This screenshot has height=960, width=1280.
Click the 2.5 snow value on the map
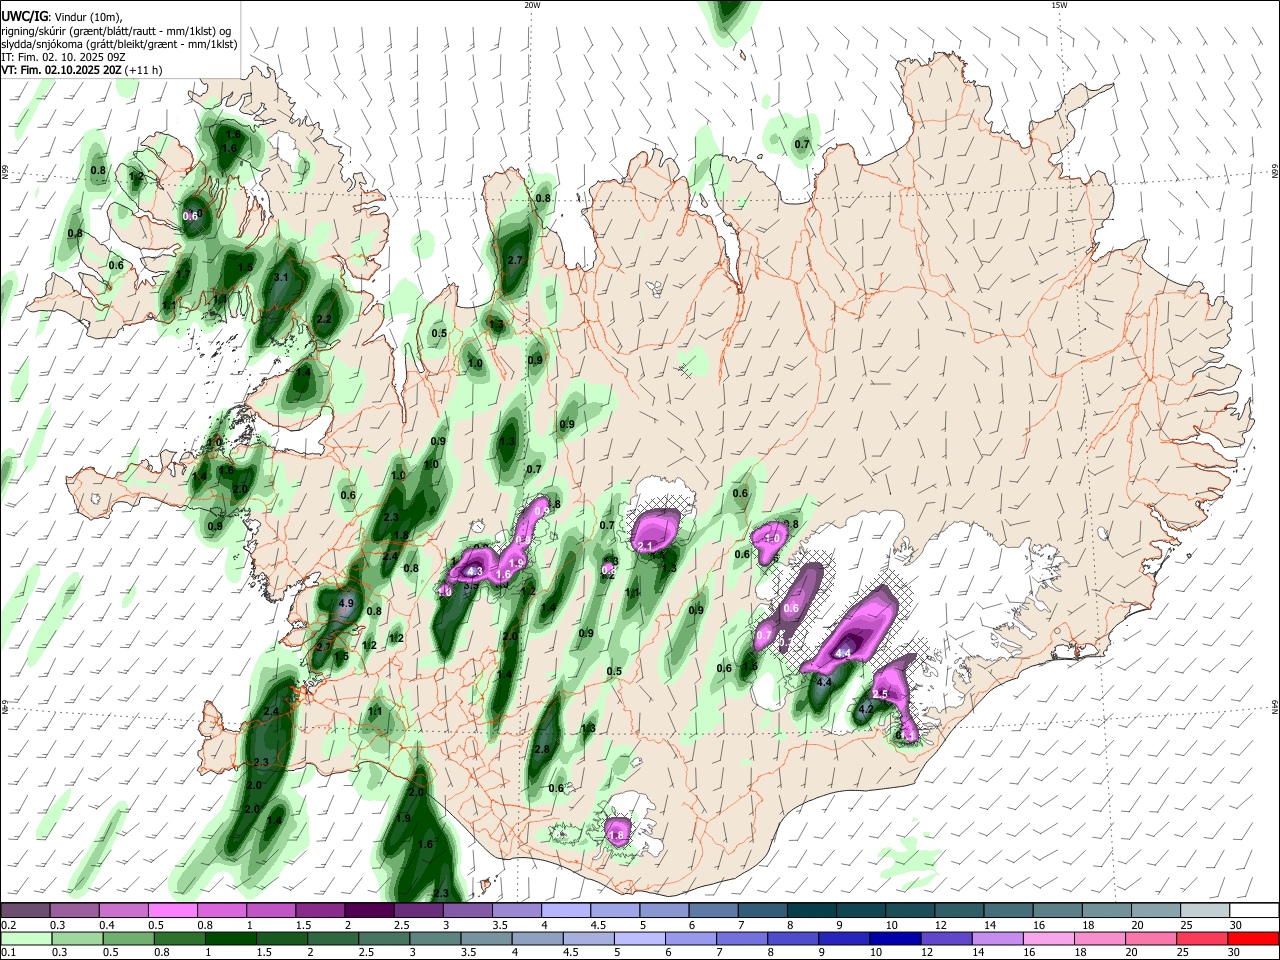click(x=881, y=694)
